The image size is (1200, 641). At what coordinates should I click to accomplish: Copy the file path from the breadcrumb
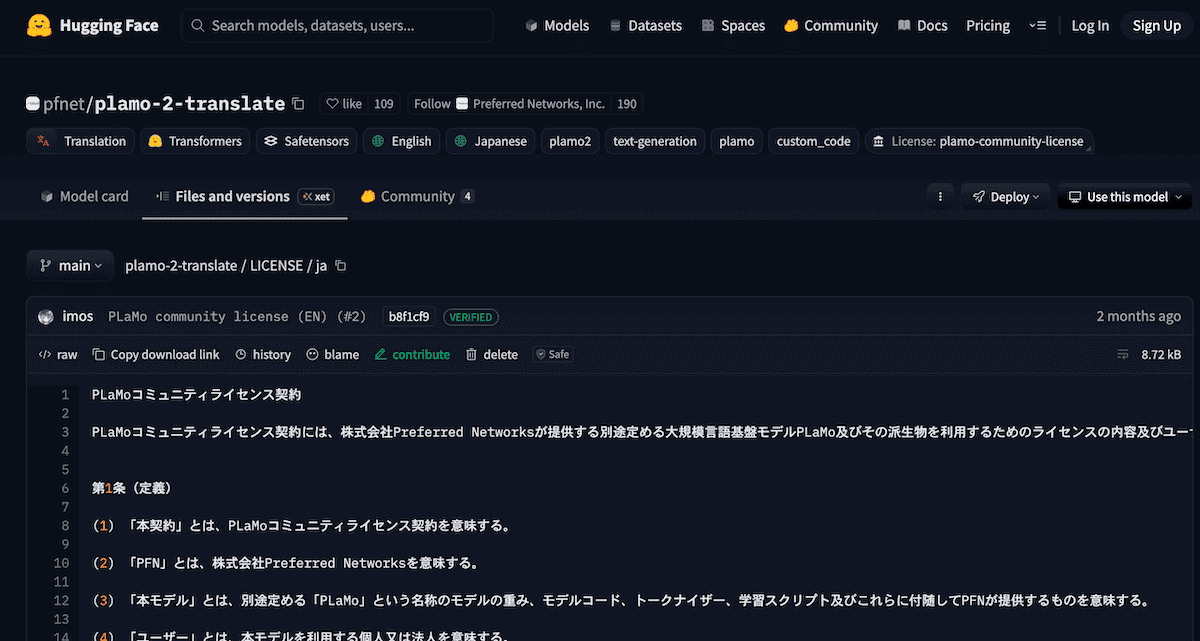[340, 265]
